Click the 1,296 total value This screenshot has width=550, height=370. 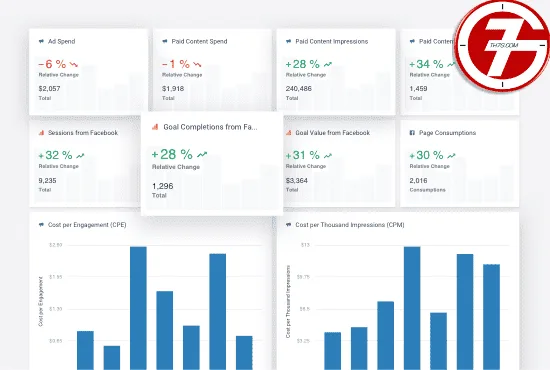point(162,186)
